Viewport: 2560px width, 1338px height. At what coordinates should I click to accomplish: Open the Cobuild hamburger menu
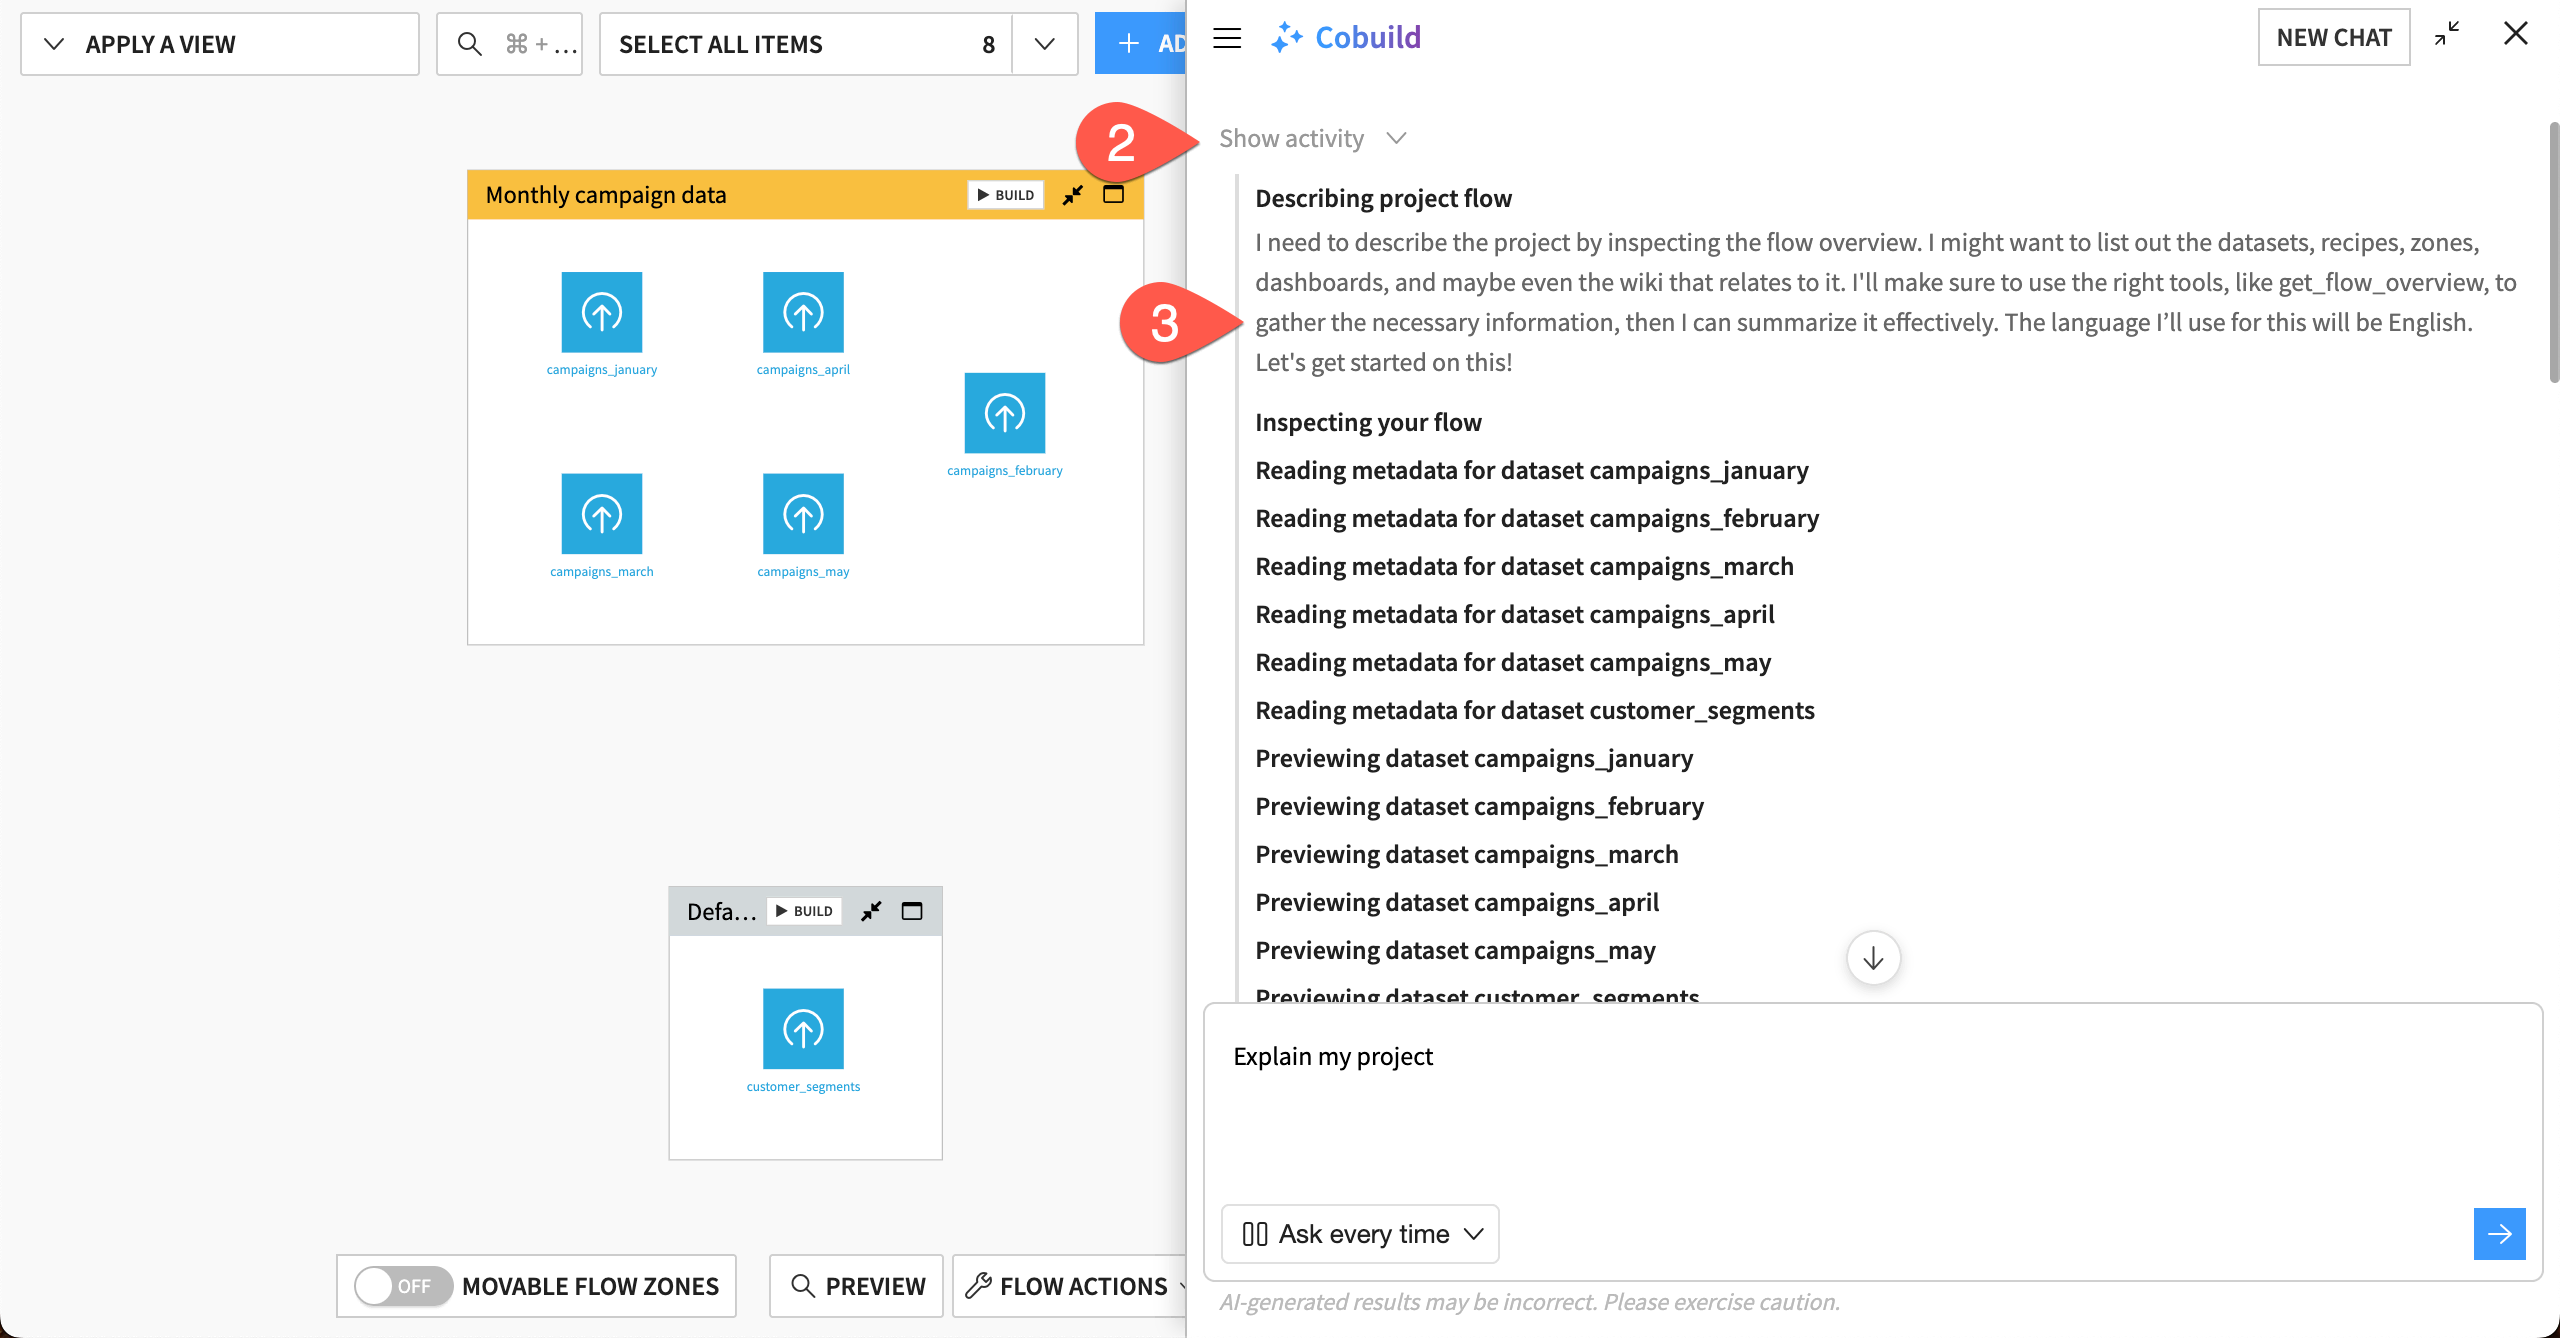[1227, 38]
